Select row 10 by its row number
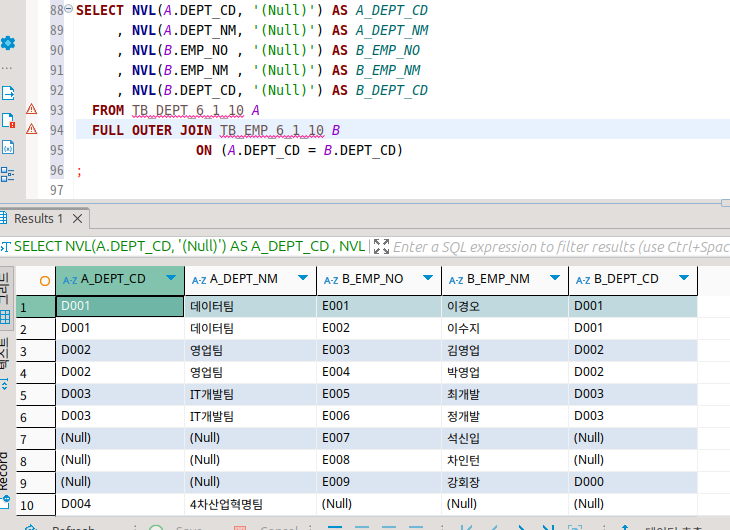This screenshot has height=530, width=730. coord(26,504)
